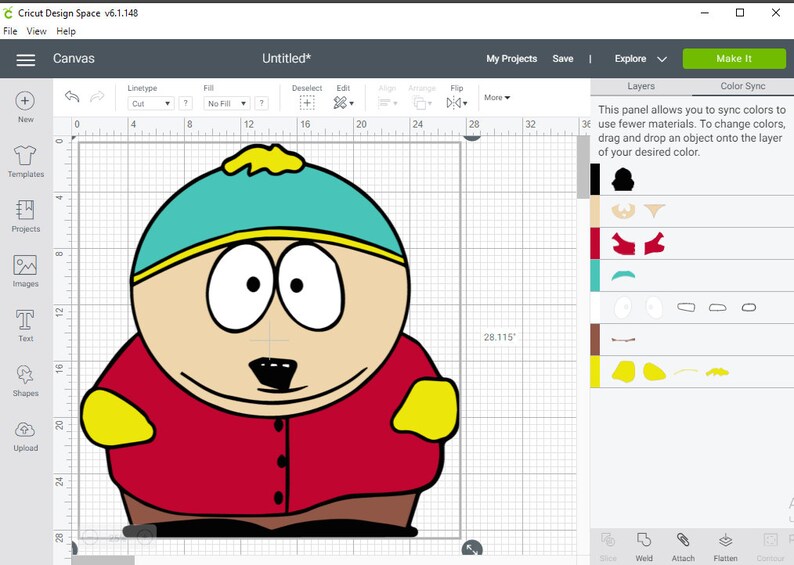The height and width of the screenshot is (565, 794).
Task: Select the teal hat layer thumbnail
Action: coord(623,276)
